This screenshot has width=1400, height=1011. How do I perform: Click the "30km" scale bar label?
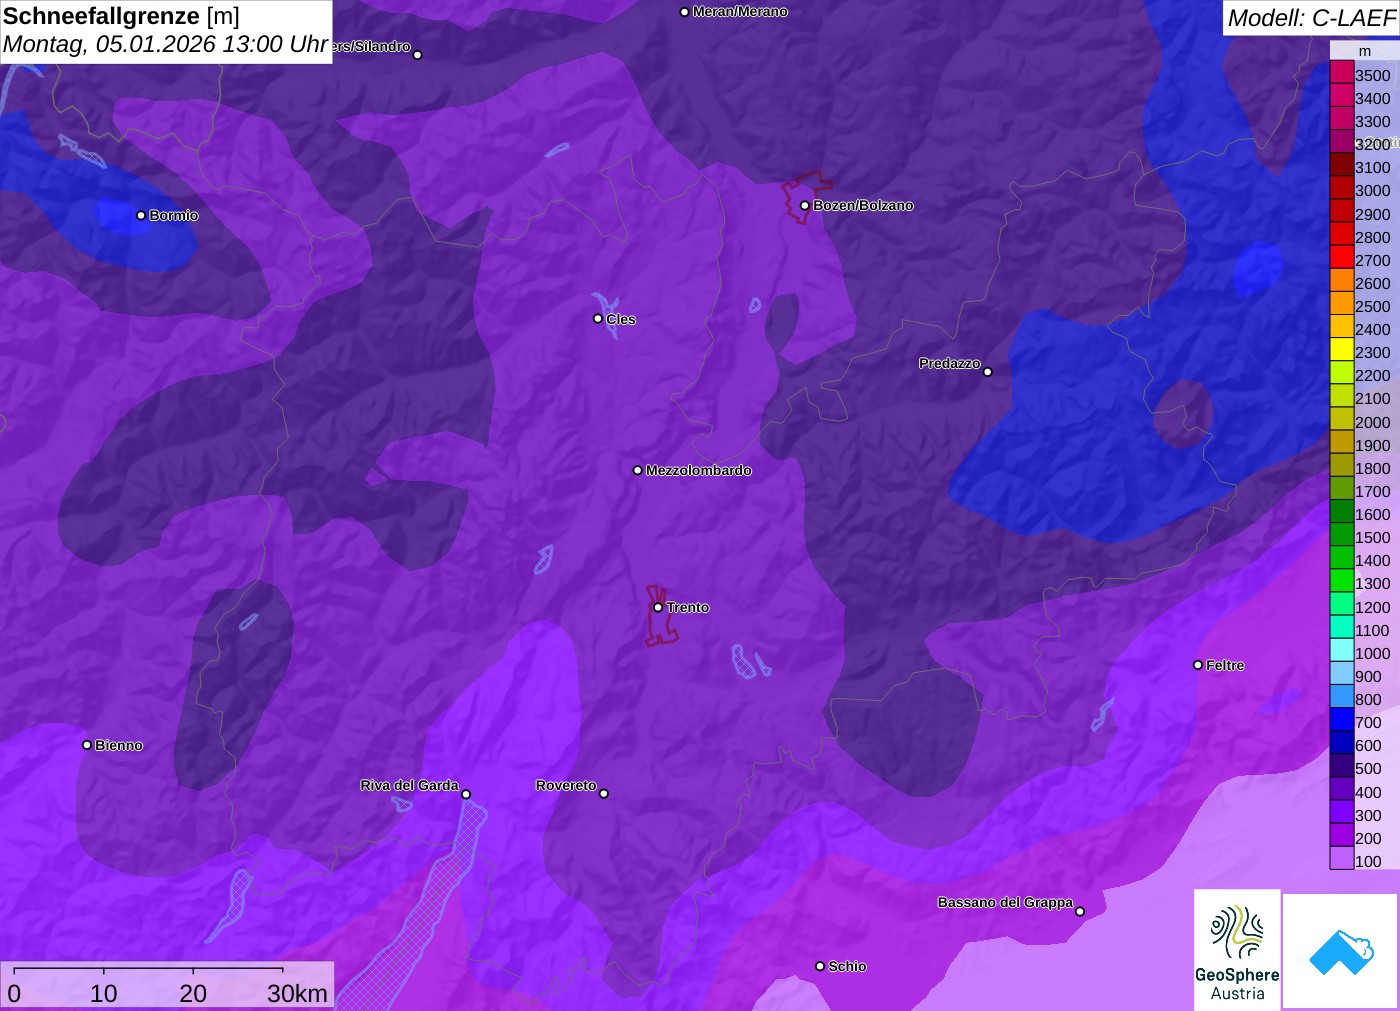[x=297, y=993]
